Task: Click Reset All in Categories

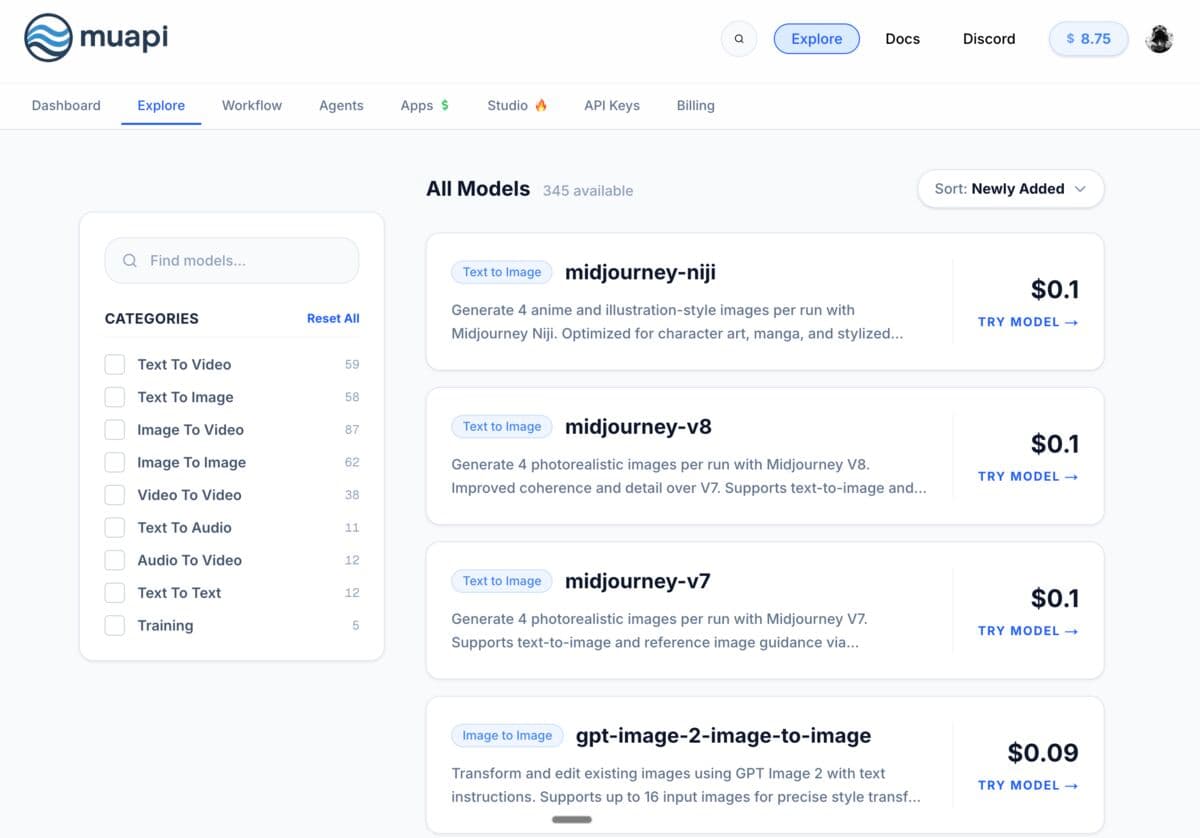Action: pyautogui.click(x=333, y=318)
